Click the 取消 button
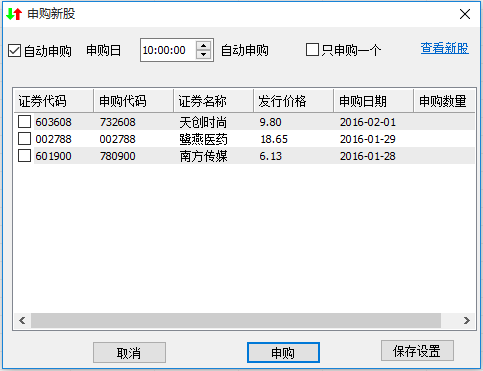This screenshot has width=483, height=371. (129, 353)
